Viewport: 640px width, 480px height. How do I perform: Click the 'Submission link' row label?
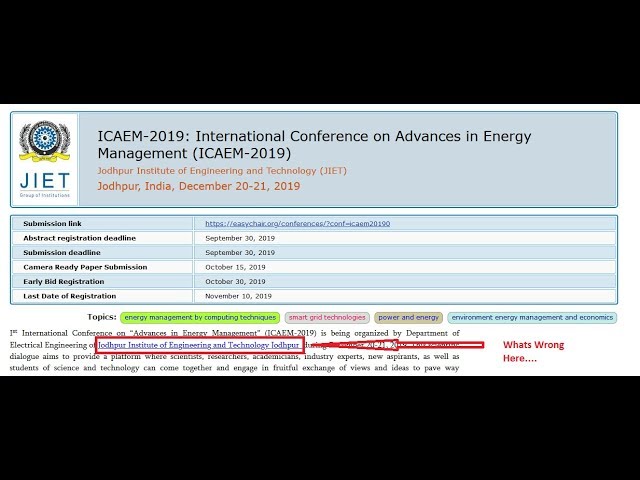tap(52, 224)
